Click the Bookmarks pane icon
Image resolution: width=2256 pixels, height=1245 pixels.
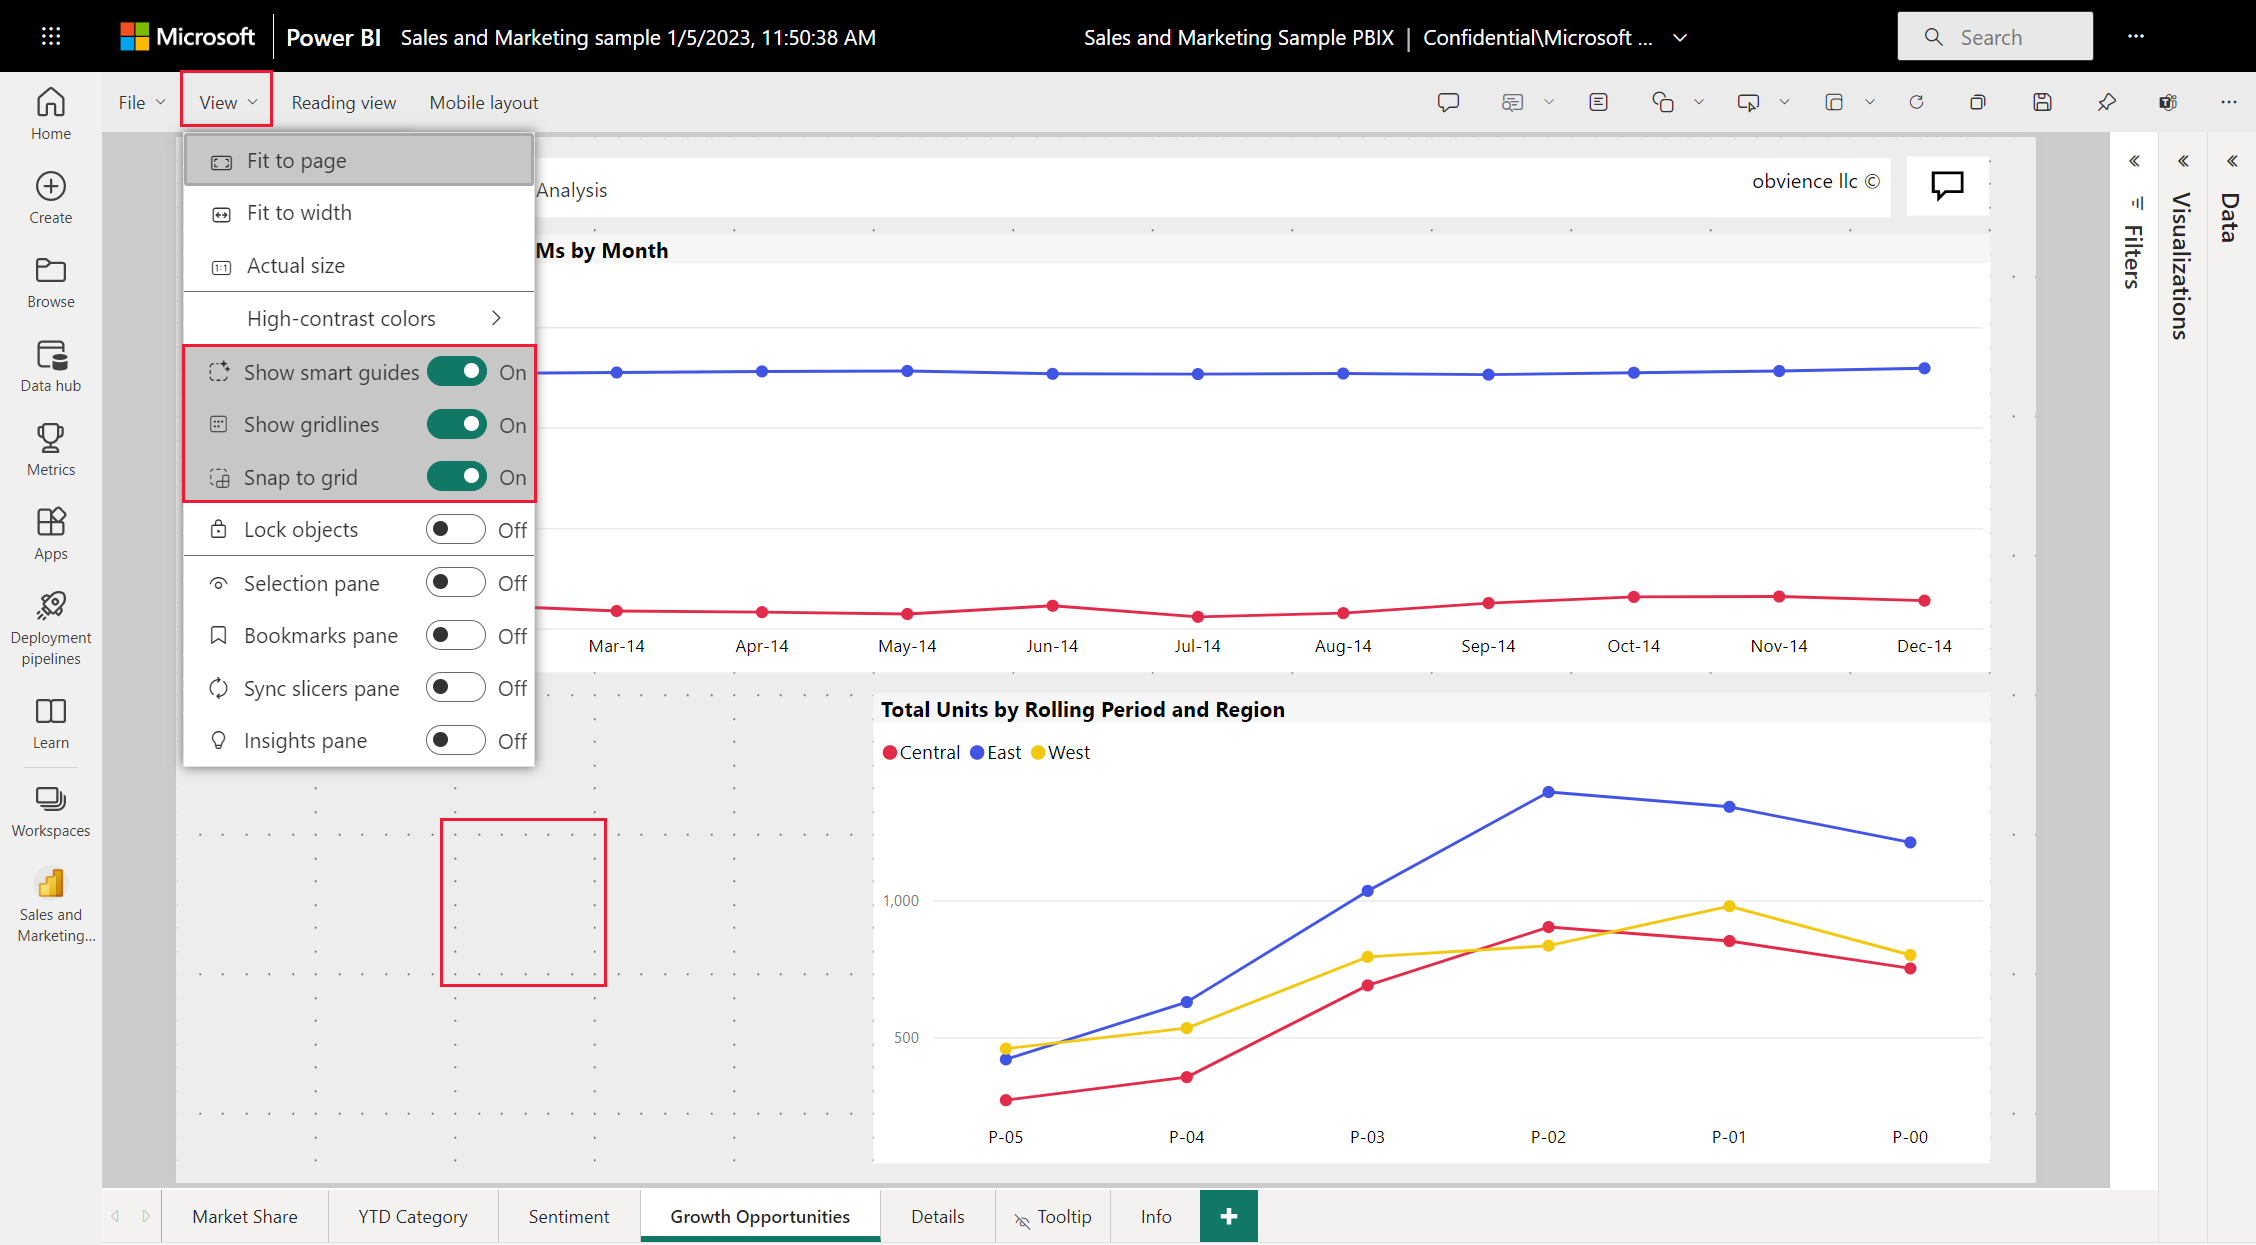click(219, 635)
